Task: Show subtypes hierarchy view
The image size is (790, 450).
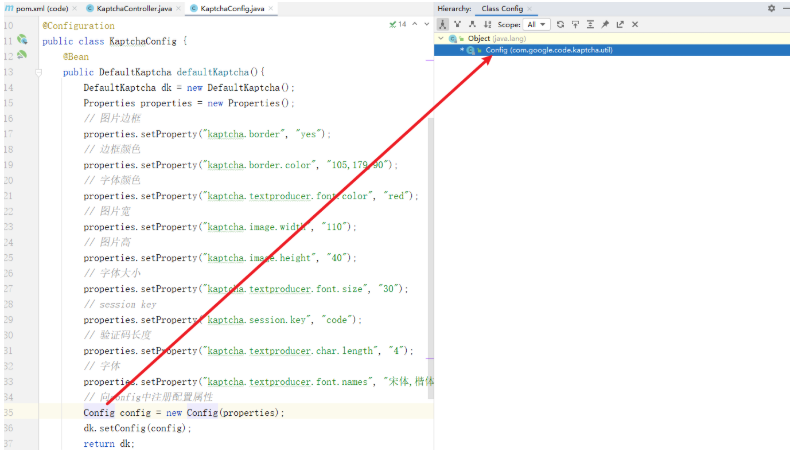Action: 472,24
